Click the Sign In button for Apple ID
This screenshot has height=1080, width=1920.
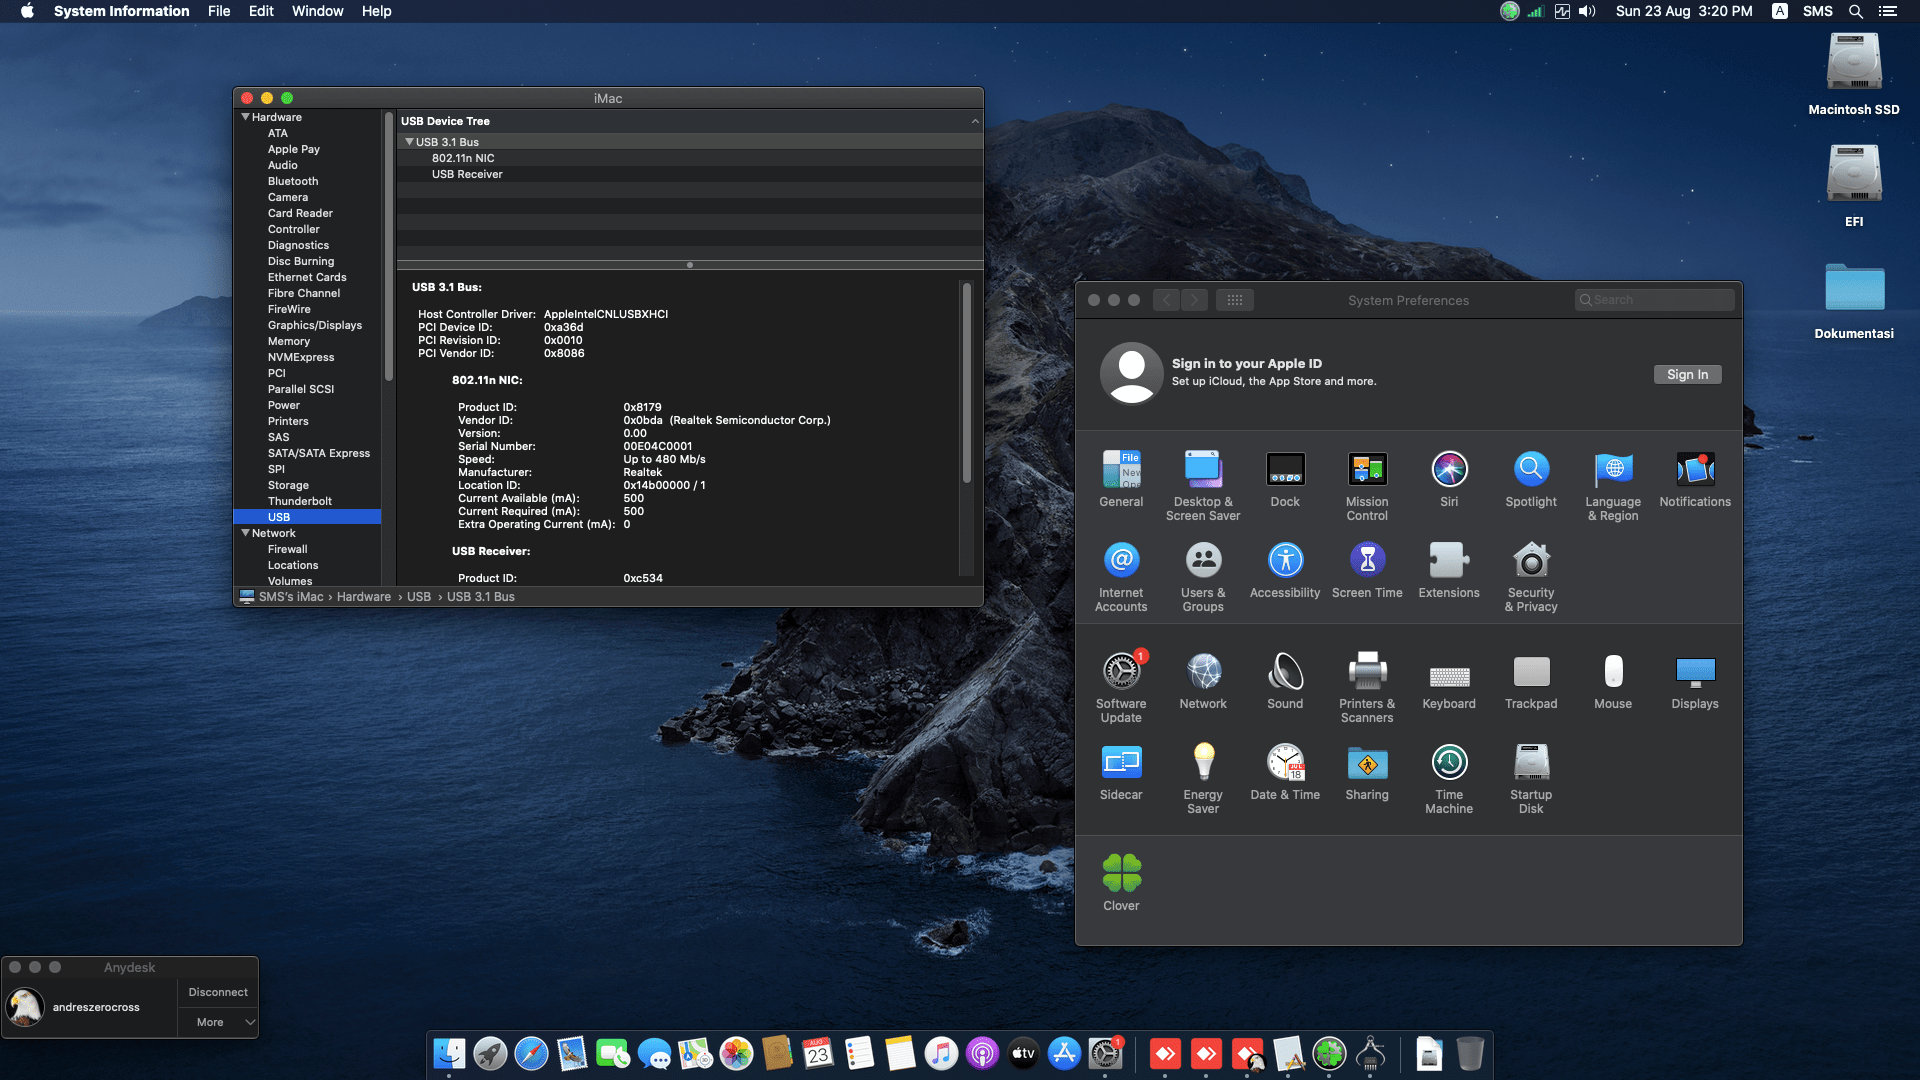[x=1687, y=374]
